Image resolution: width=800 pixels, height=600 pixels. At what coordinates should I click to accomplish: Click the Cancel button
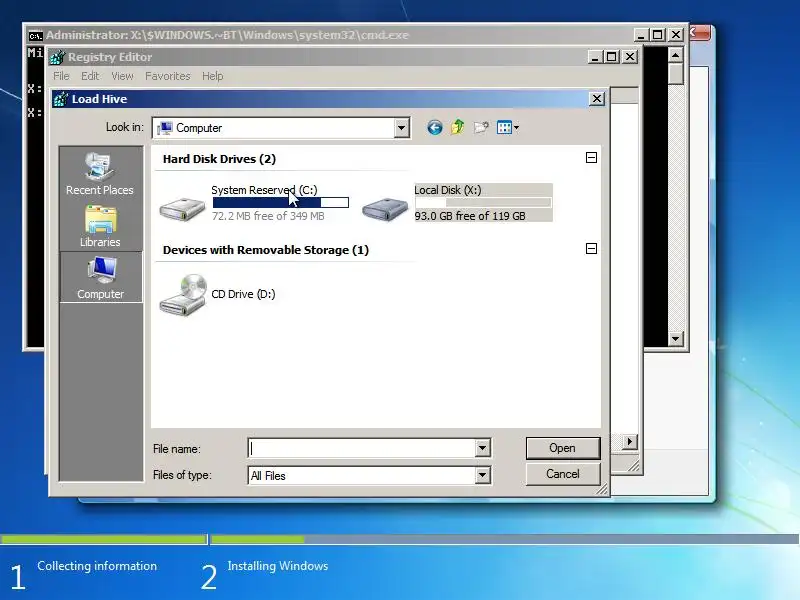(x=563, y=474)
